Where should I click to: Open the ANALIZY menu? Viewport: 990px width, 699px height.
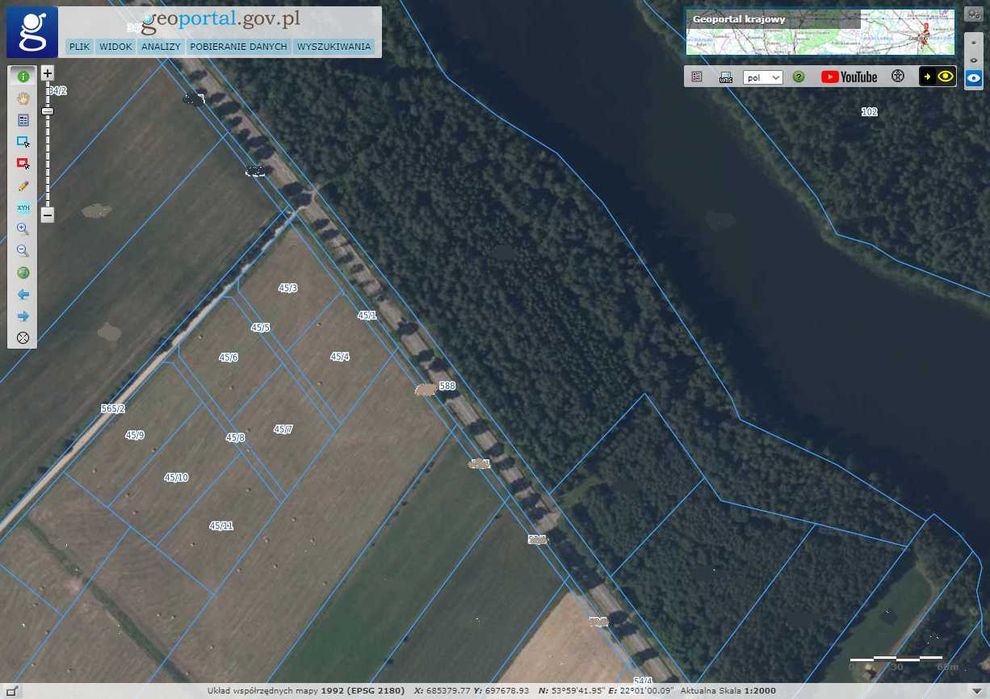(x=161, y=47)
